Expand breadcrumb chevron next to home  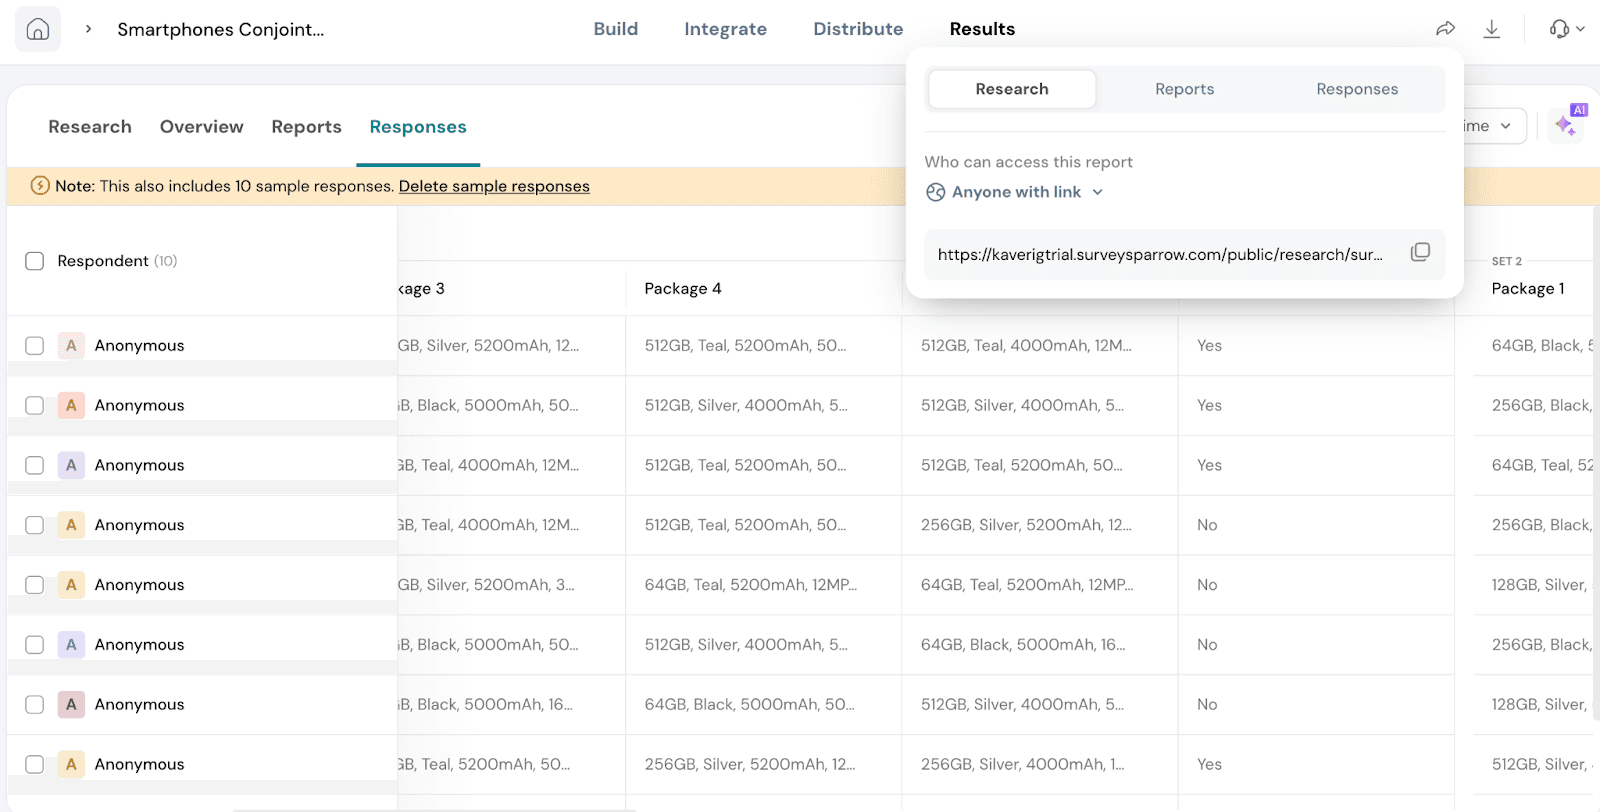tap(89, 29)
